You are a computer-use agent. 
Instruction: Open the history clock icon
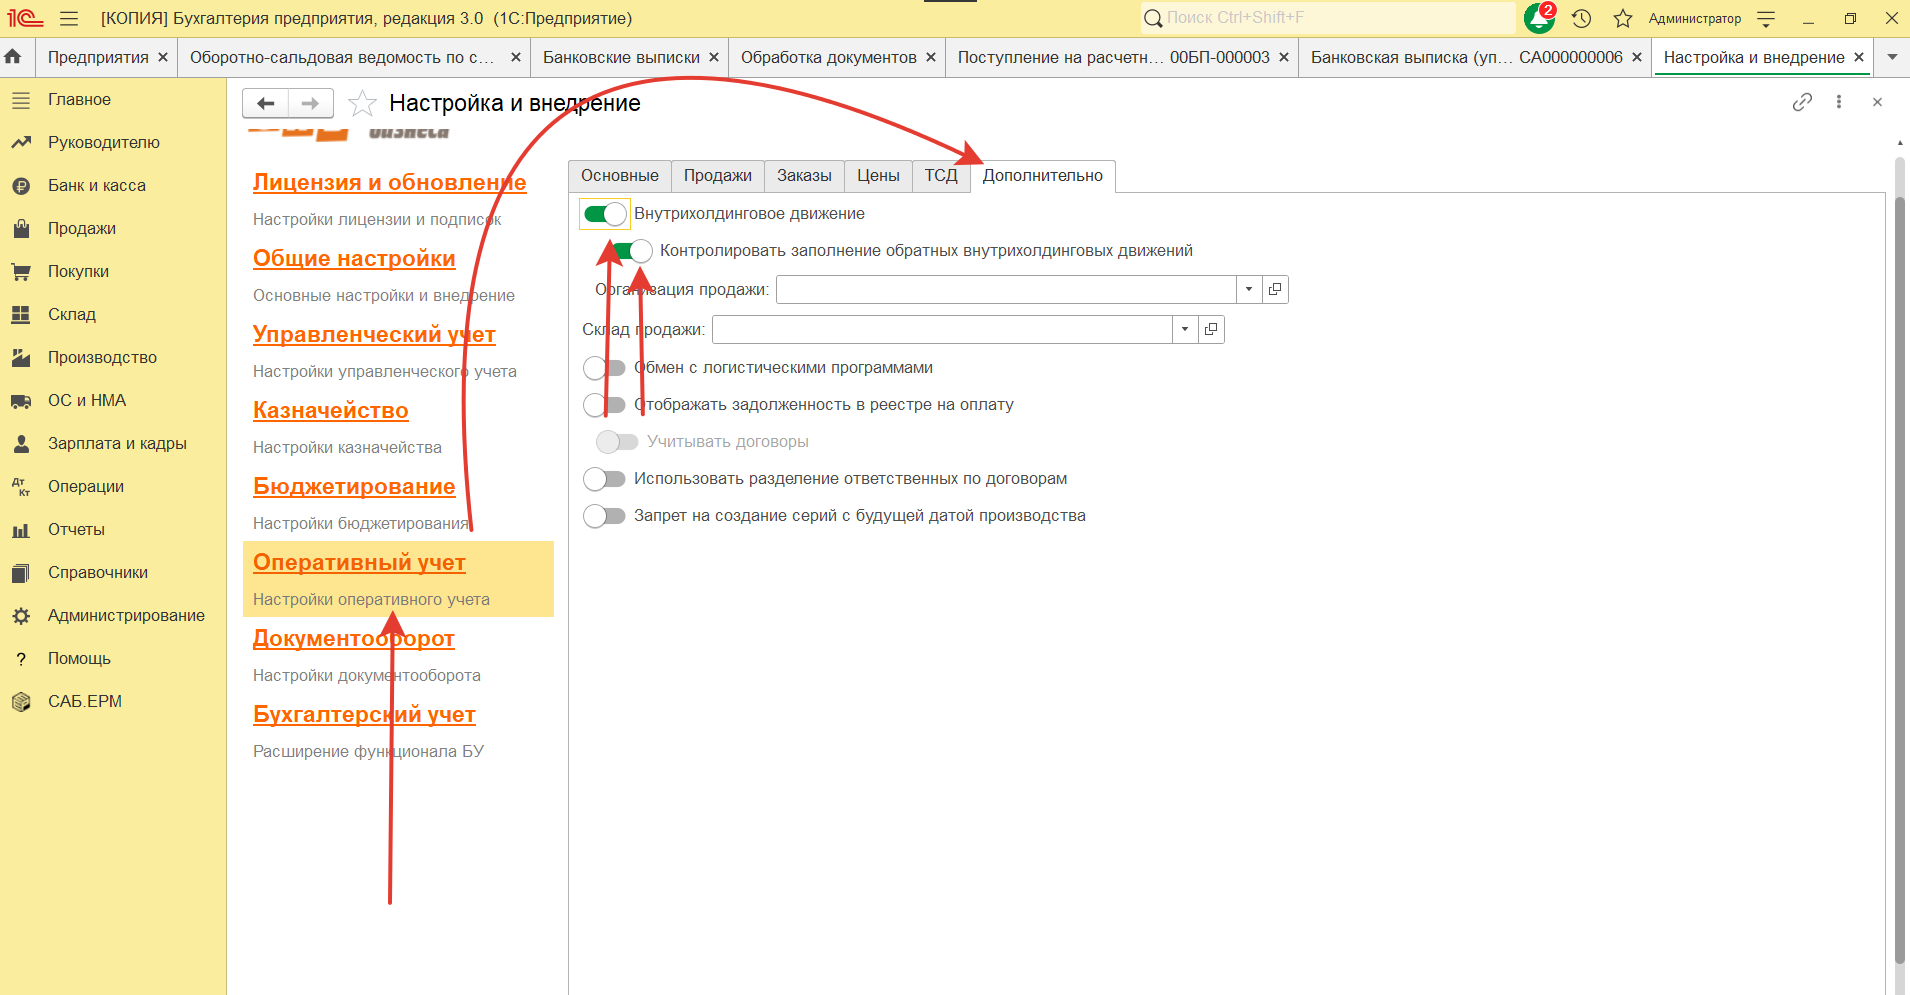[x=1581, y=18]
